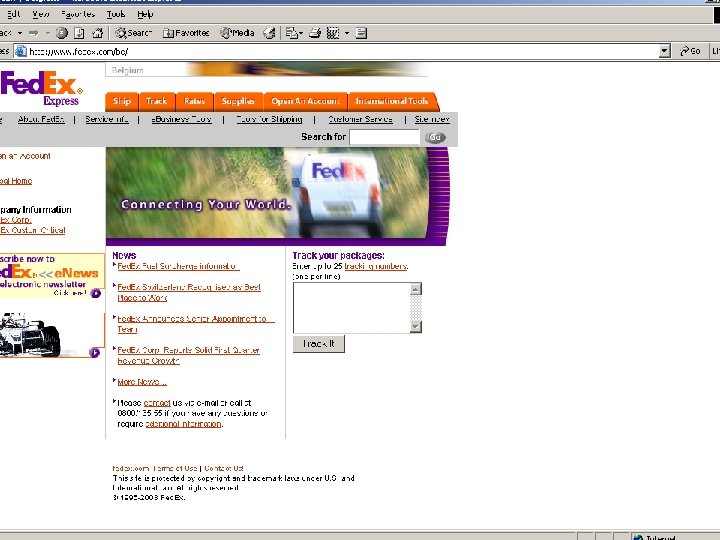
Task: Click the Mail icon in the toolbar
Action: click(291, 33)
